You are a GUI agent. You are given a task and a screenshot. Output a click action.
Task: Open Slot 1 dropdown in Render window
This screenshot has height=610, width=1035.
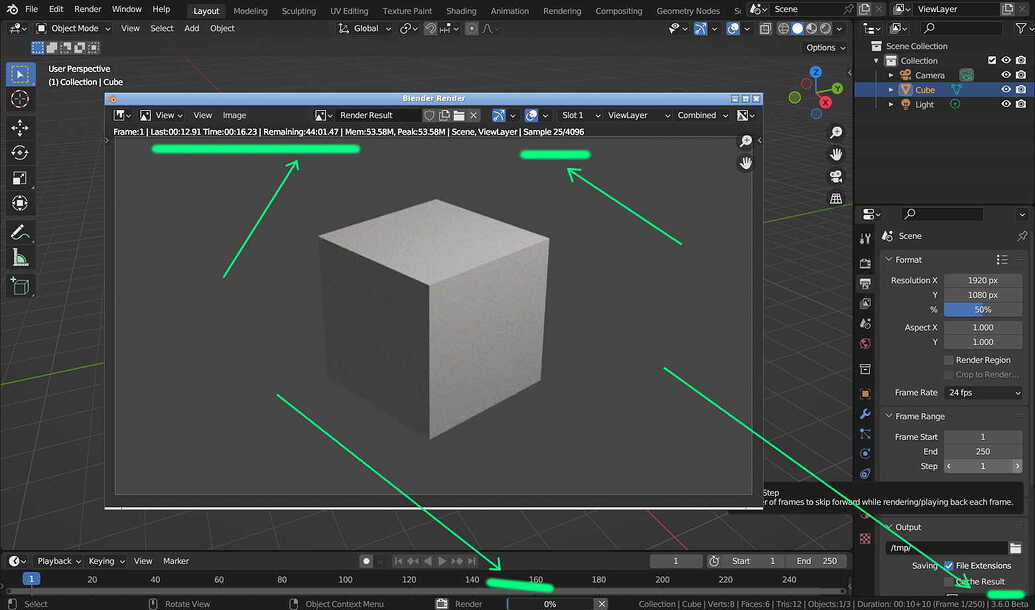coord(580,116)
